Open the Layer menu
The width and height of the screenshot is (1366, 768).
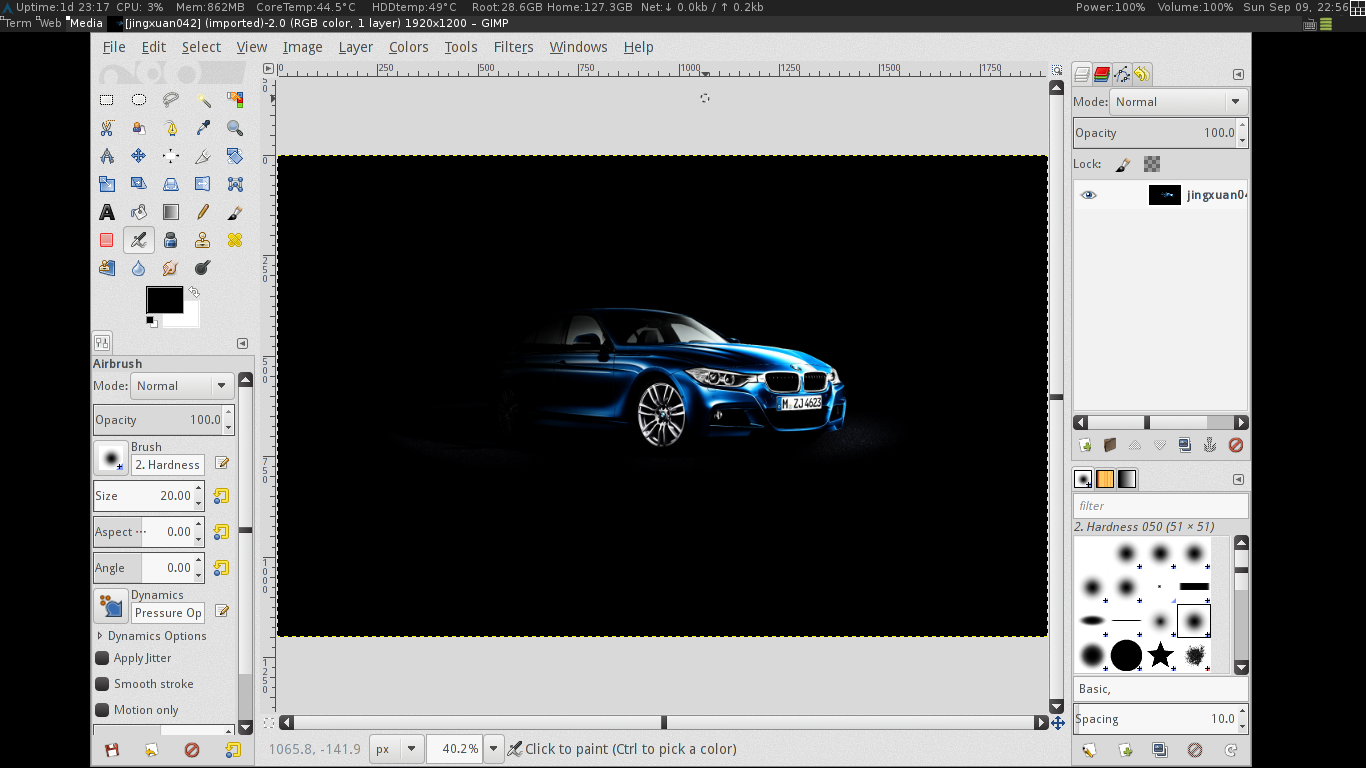coord(355,47)
